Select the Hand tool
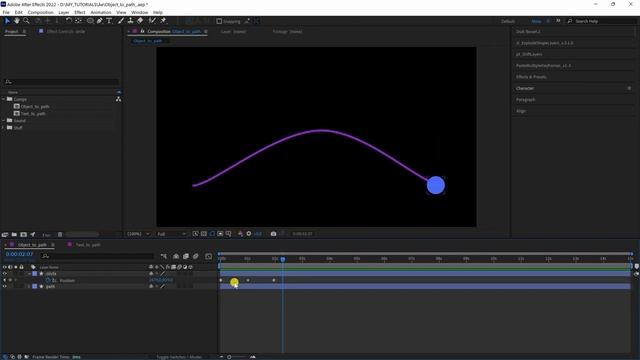 (17, 20)
